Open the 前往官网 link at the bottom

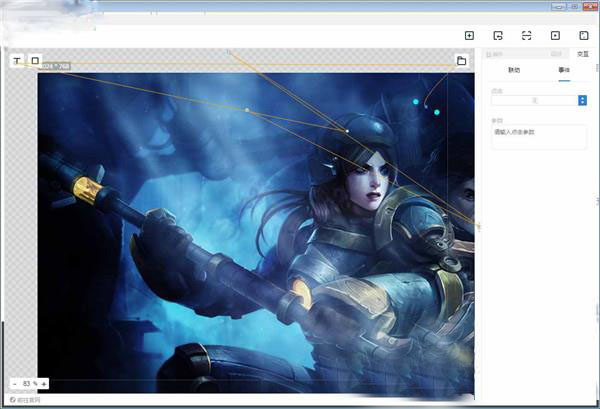coord(25,400)
